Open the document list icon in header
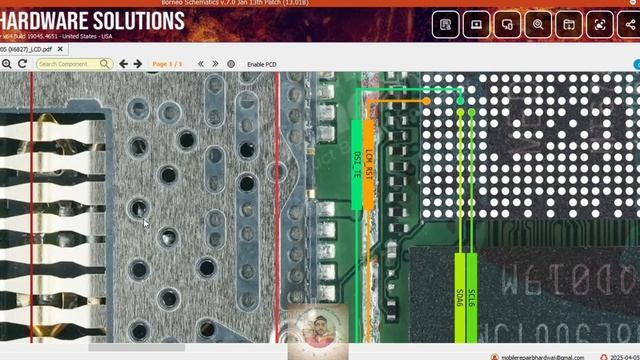Viewport: 640px width, 360px height. coord(445,24)
